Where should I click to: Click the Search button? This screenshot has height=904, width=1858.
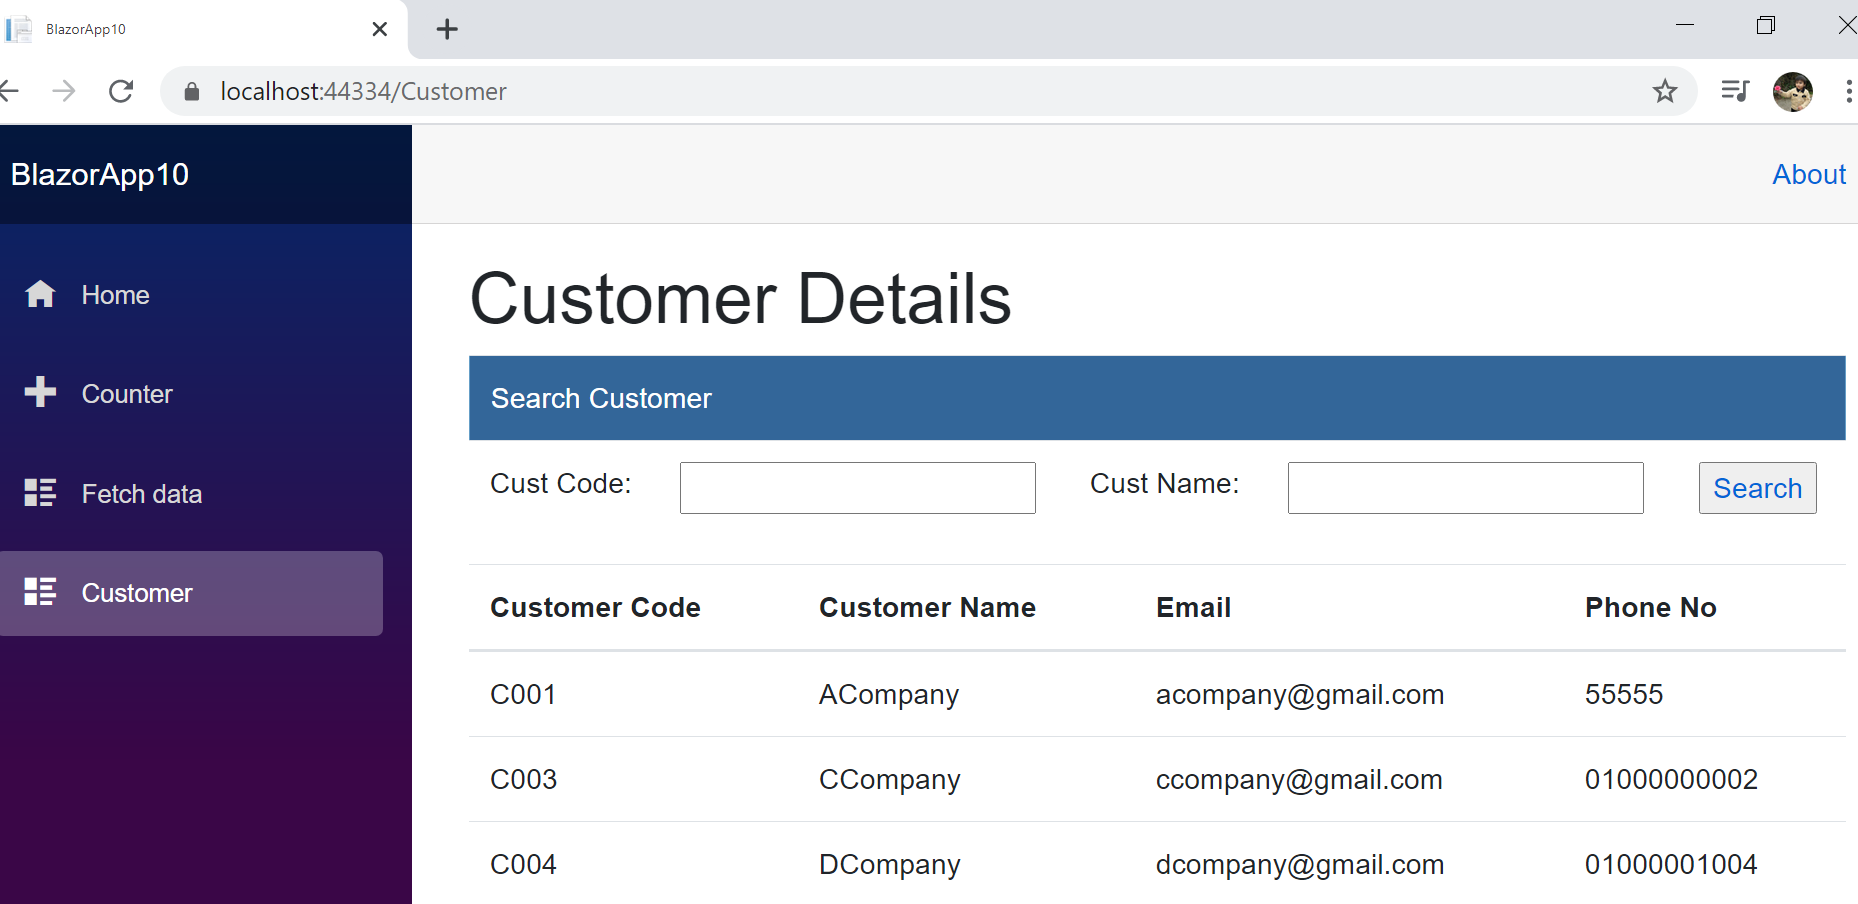point(1758,488)
